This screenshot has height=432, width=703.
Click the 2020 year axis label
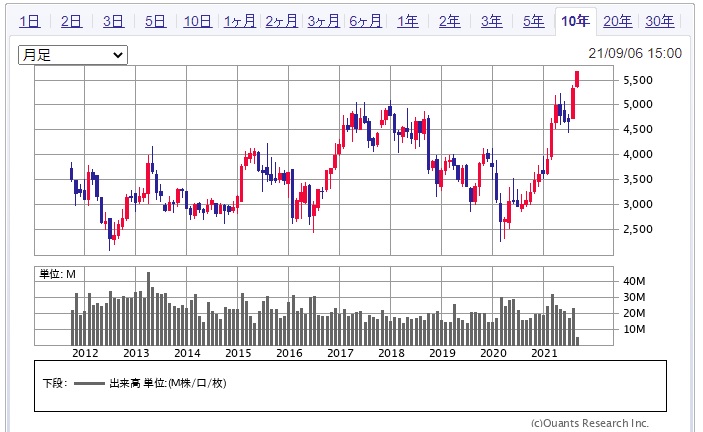pos(493,353)
